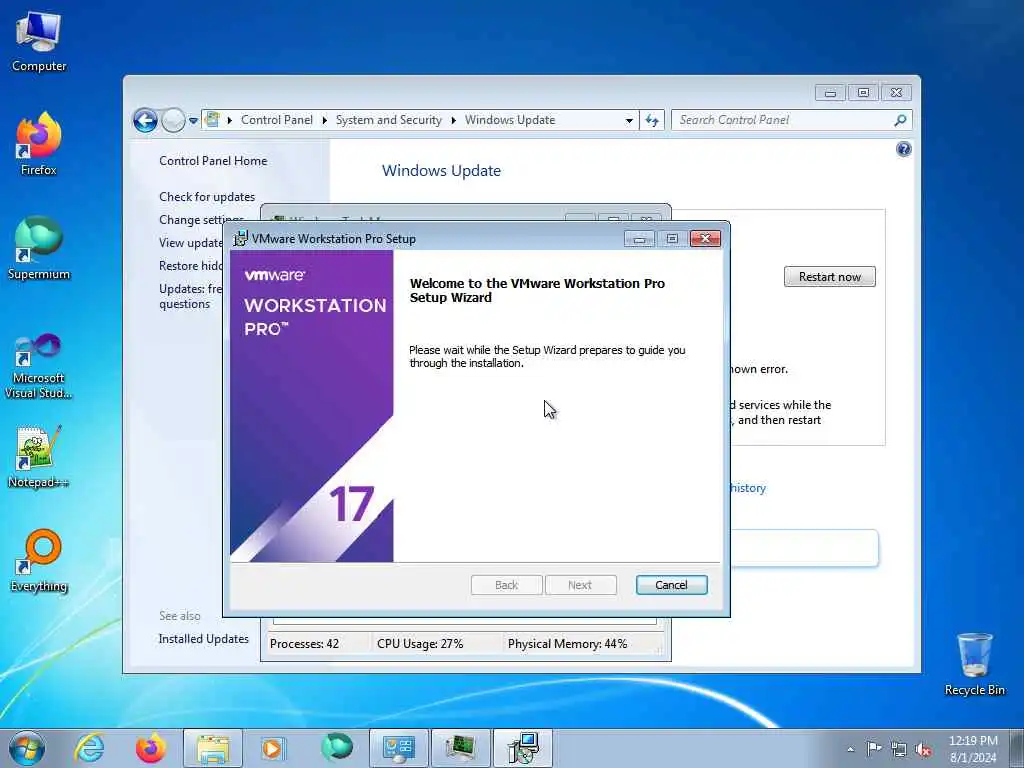Viewport: 1024px width, 768px height.
Task: Open Check for updates in Control Panel
Action: pos(207,197)
